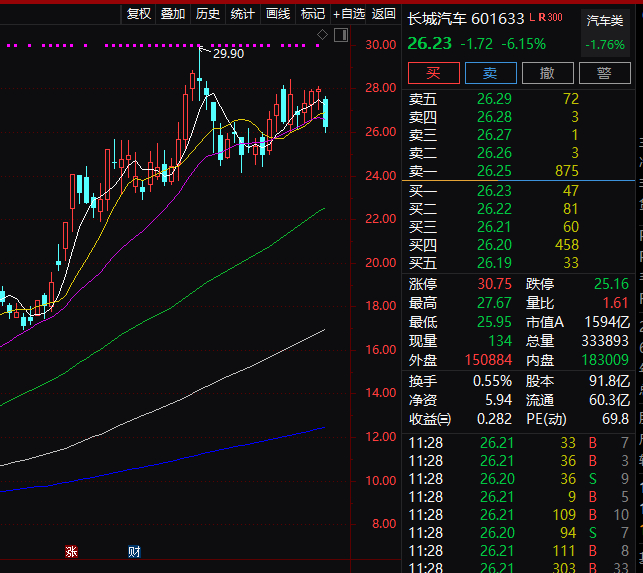Click the latest candlestick on the chart

tap(326, 115)
